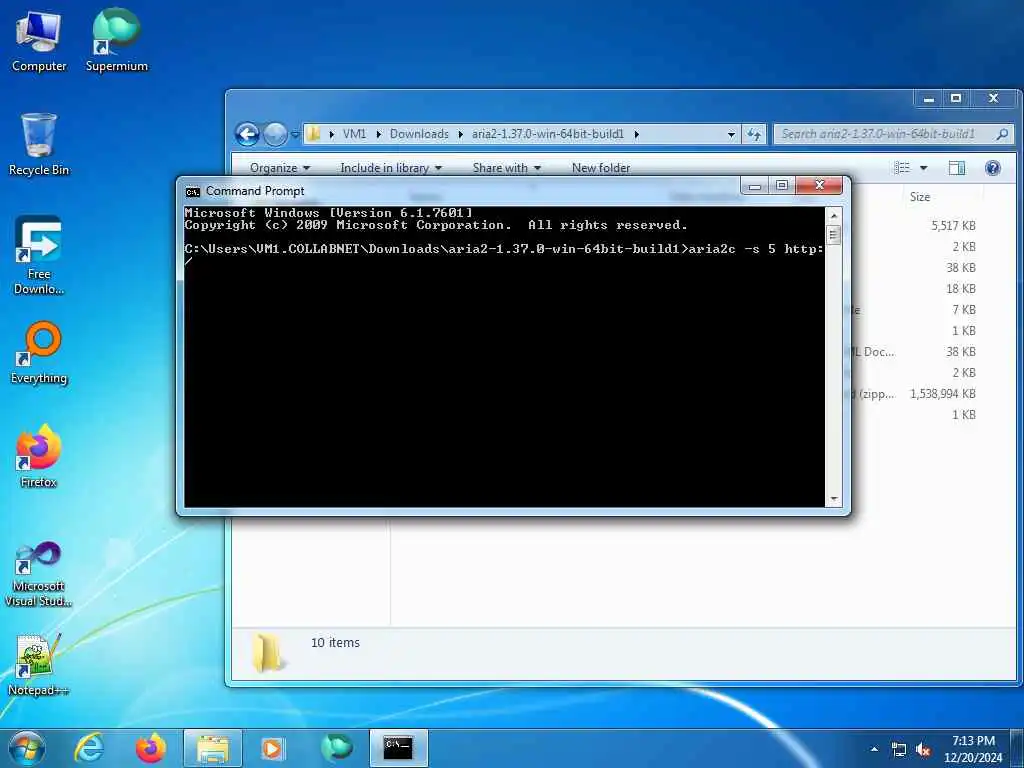Select the Free Download Manager desktop shortcut
Viewport: 1024px width, 768px height.
39,255
